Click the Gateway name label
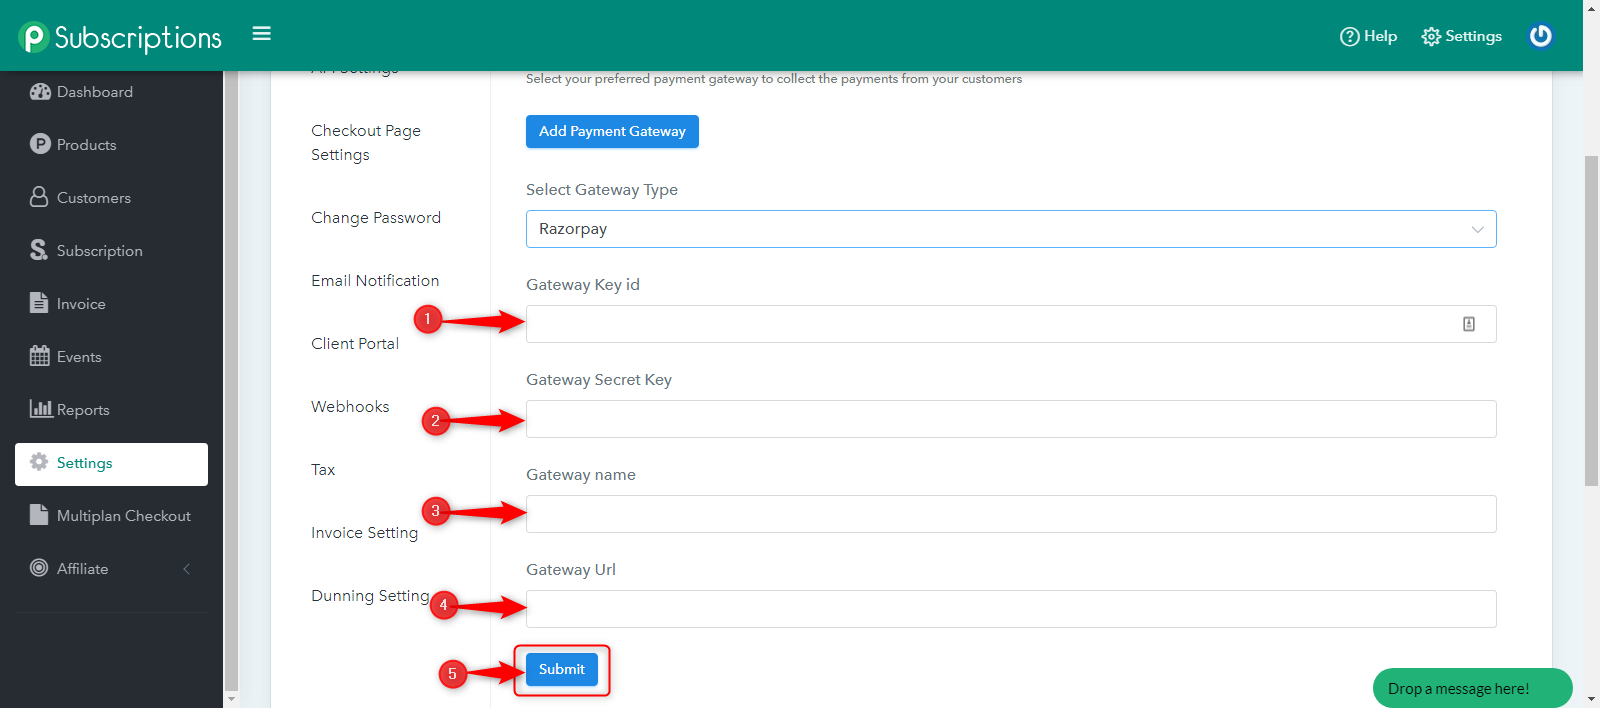1600x708 pixels. coord(581,475)
